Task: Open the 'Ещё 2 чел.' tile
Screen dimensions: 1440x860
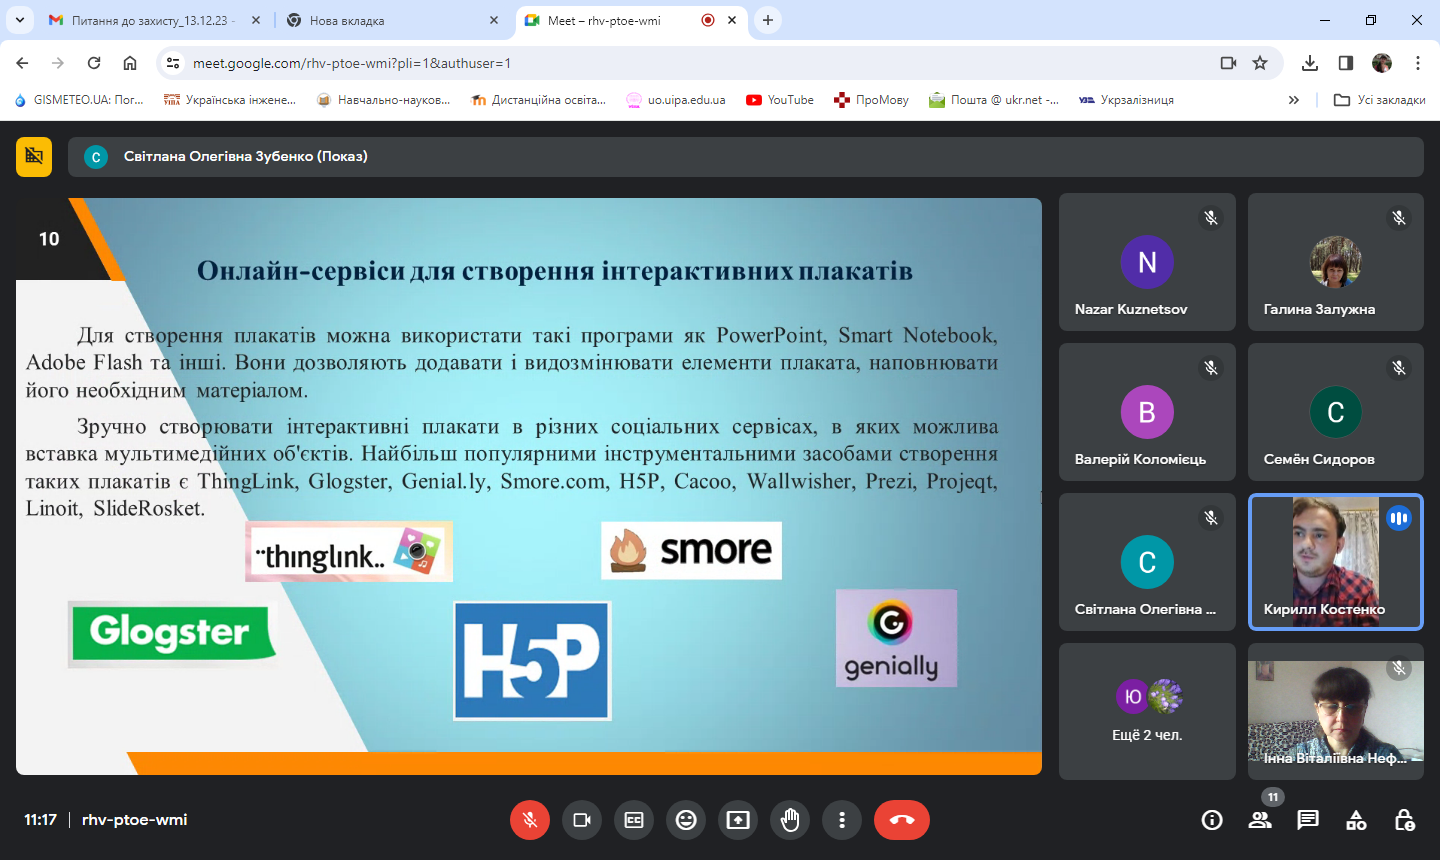Action: (x=1147, y=711)
